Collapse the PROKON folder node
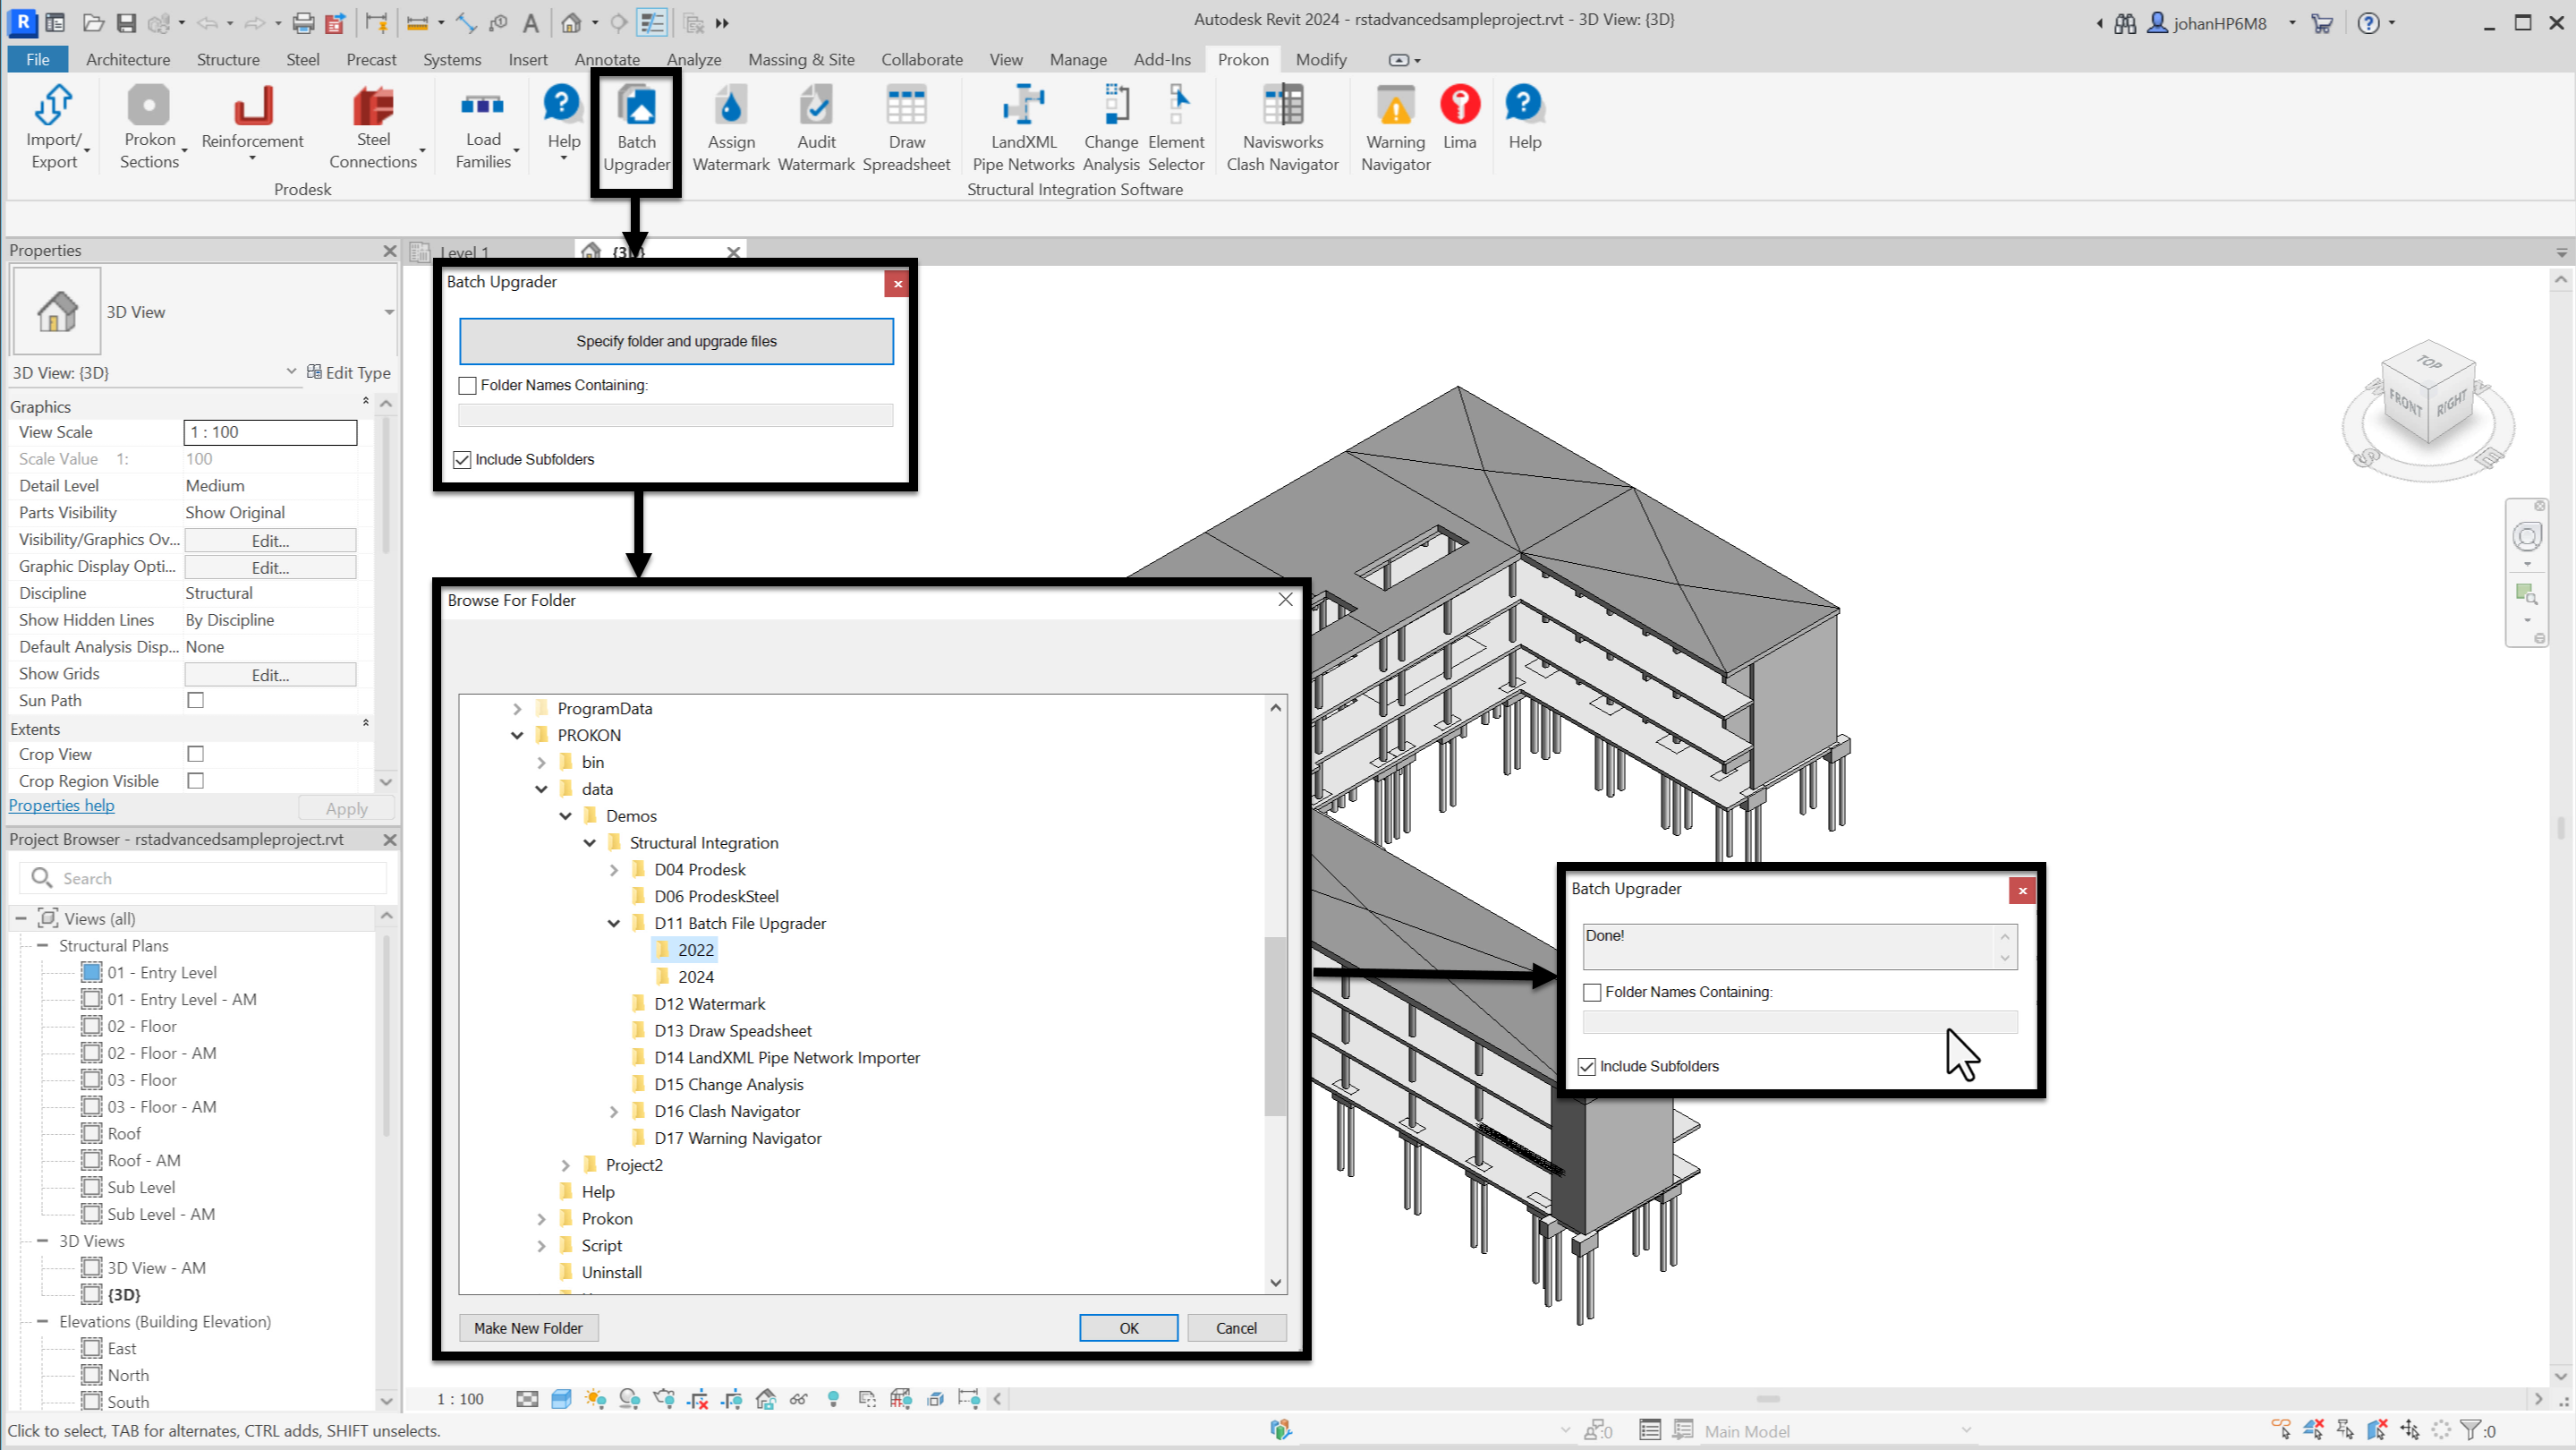2576x1450 pixels. [x=517, y=736]
